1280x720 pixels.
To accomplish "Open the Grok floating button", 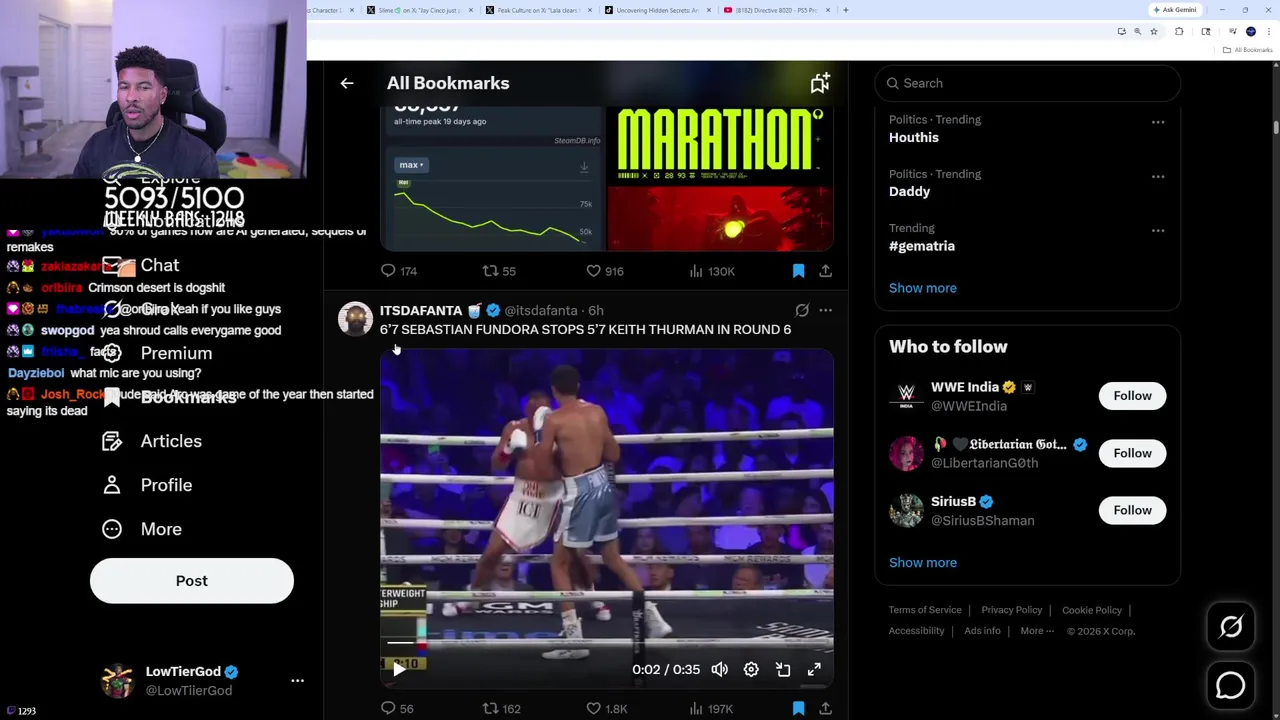I will click(1231, 627).
